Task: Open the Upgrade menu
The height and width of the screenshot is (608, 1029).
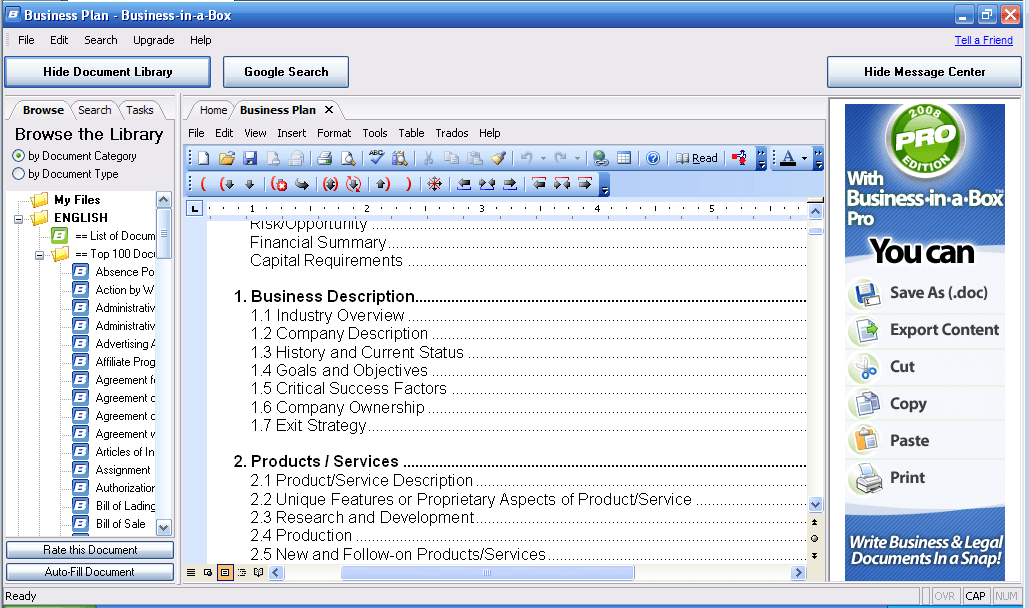Action: [x=153, y=40]
